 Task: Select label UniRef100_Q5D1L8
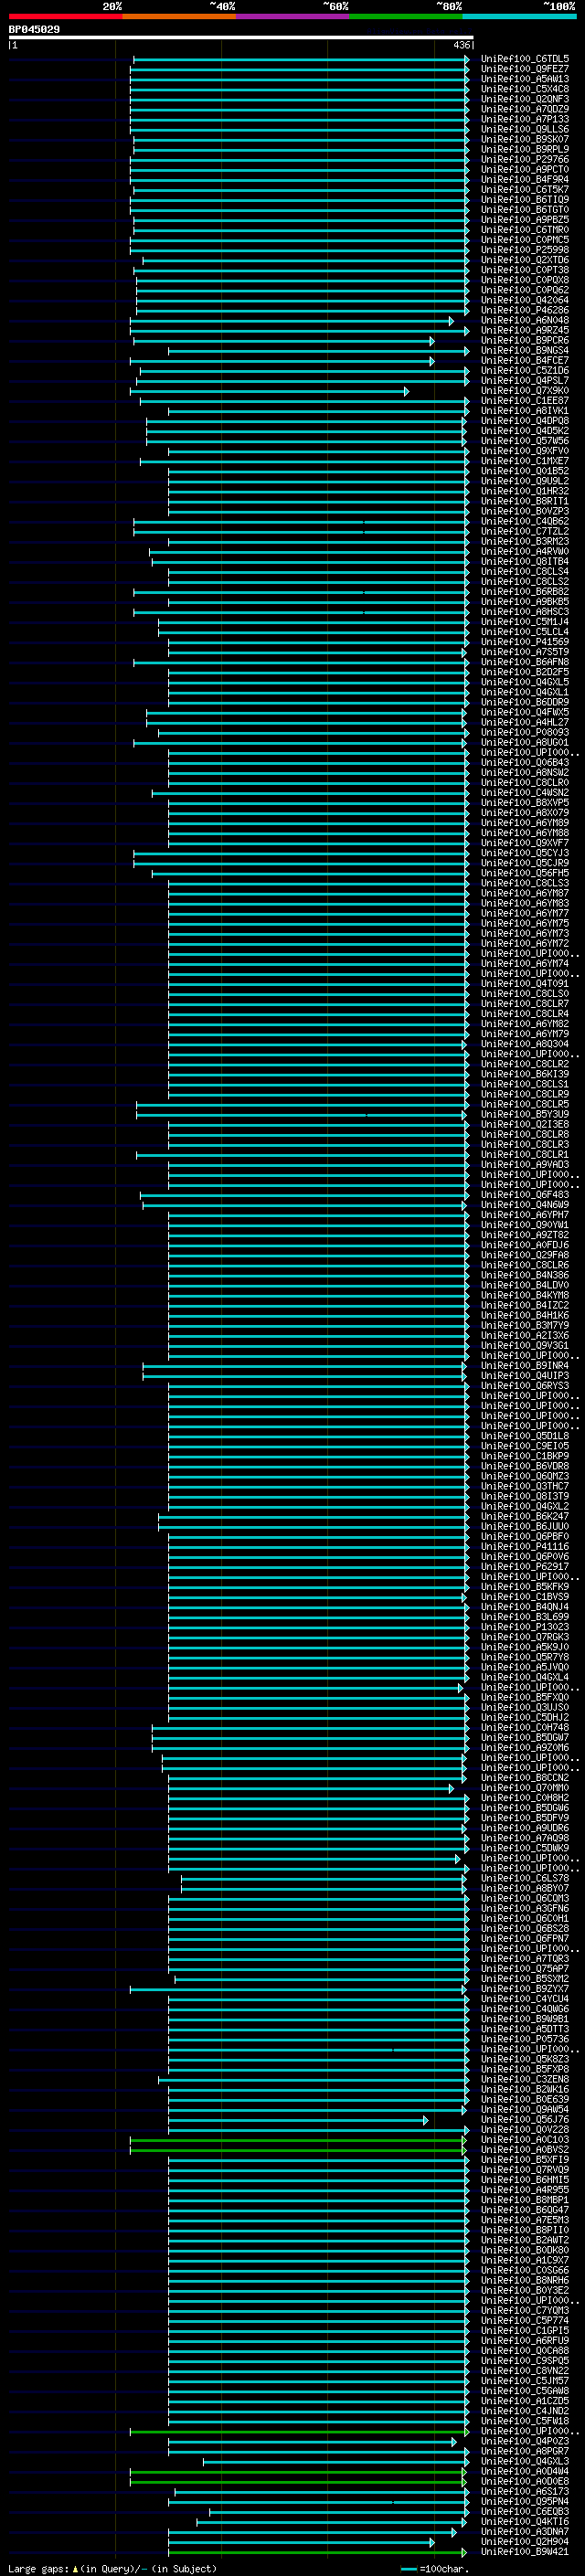(x=524, y=1436)
